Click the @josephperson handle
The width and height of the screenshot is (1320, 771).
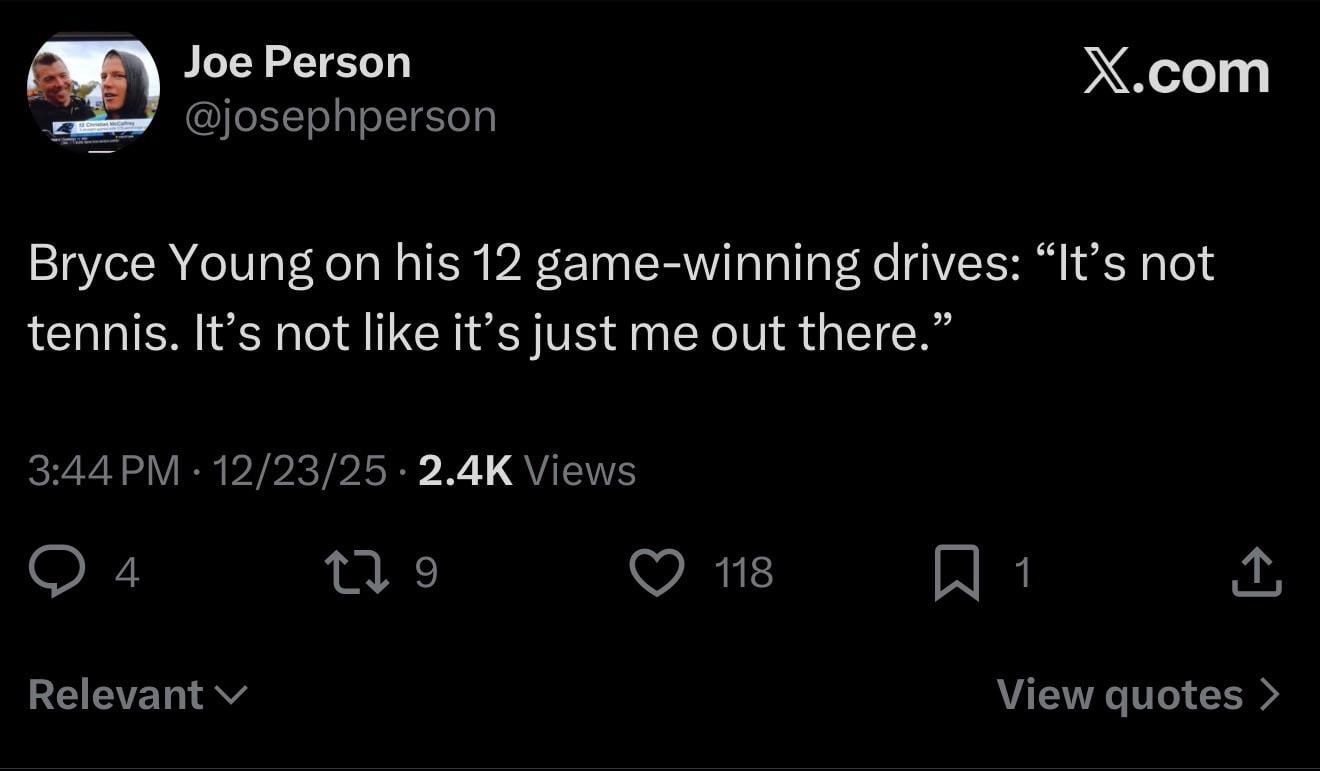[338, 114]
